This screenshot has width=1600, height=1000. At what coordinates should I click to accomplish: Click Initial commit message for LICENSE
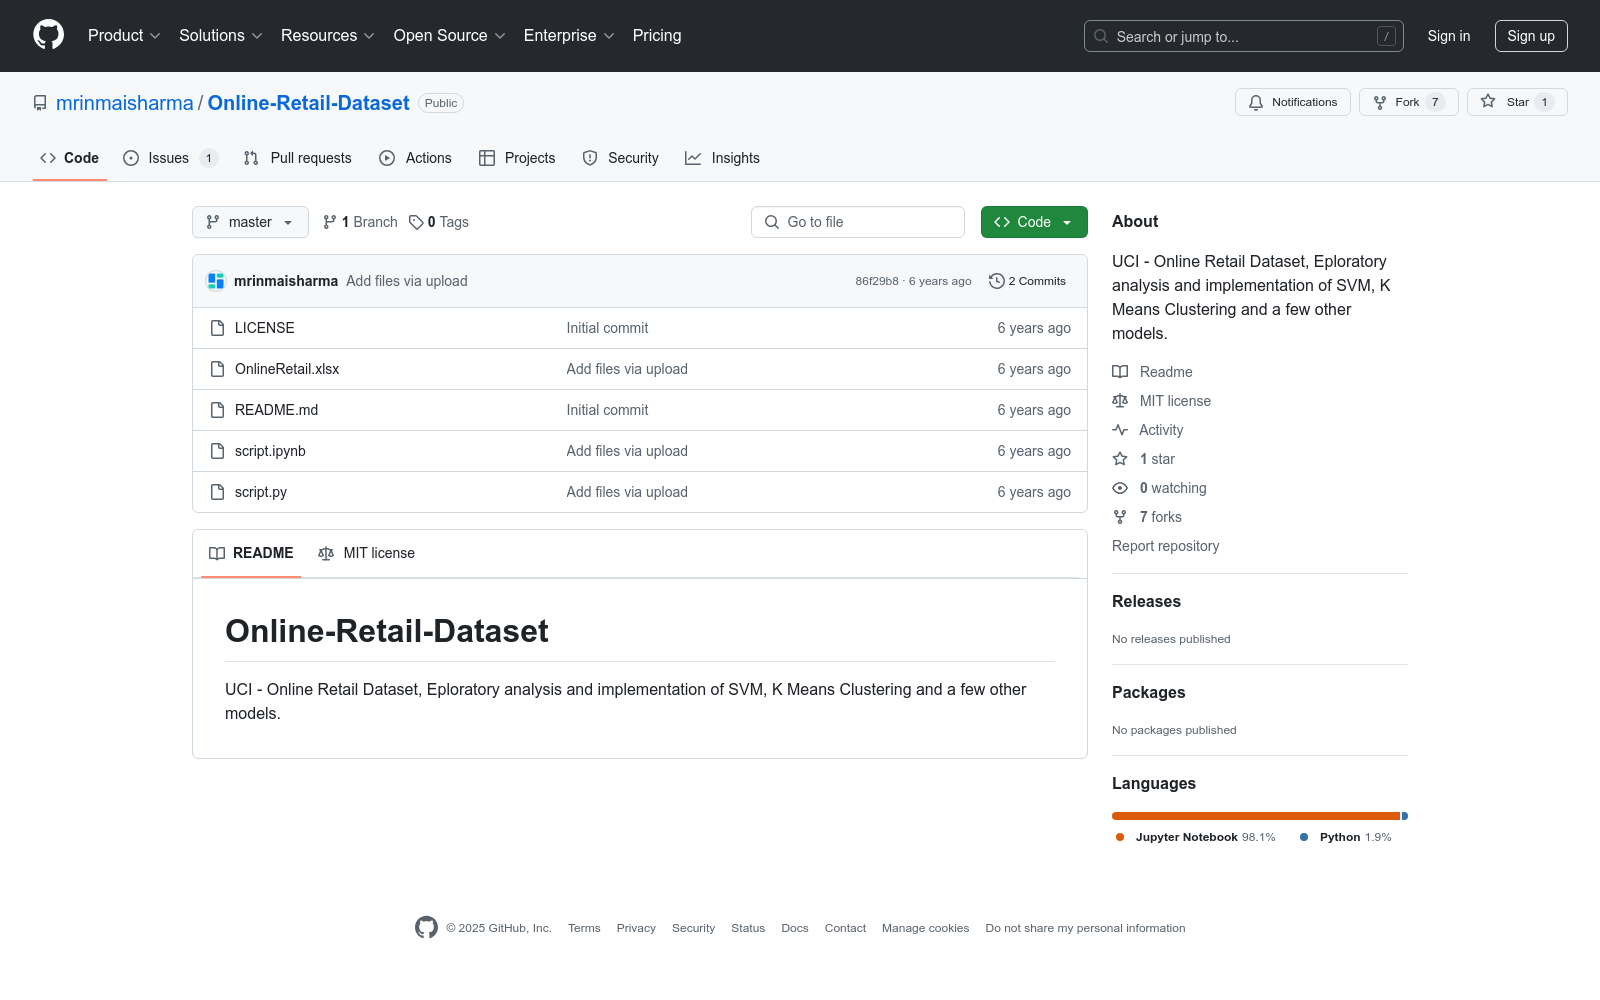(x=607, y=328)
